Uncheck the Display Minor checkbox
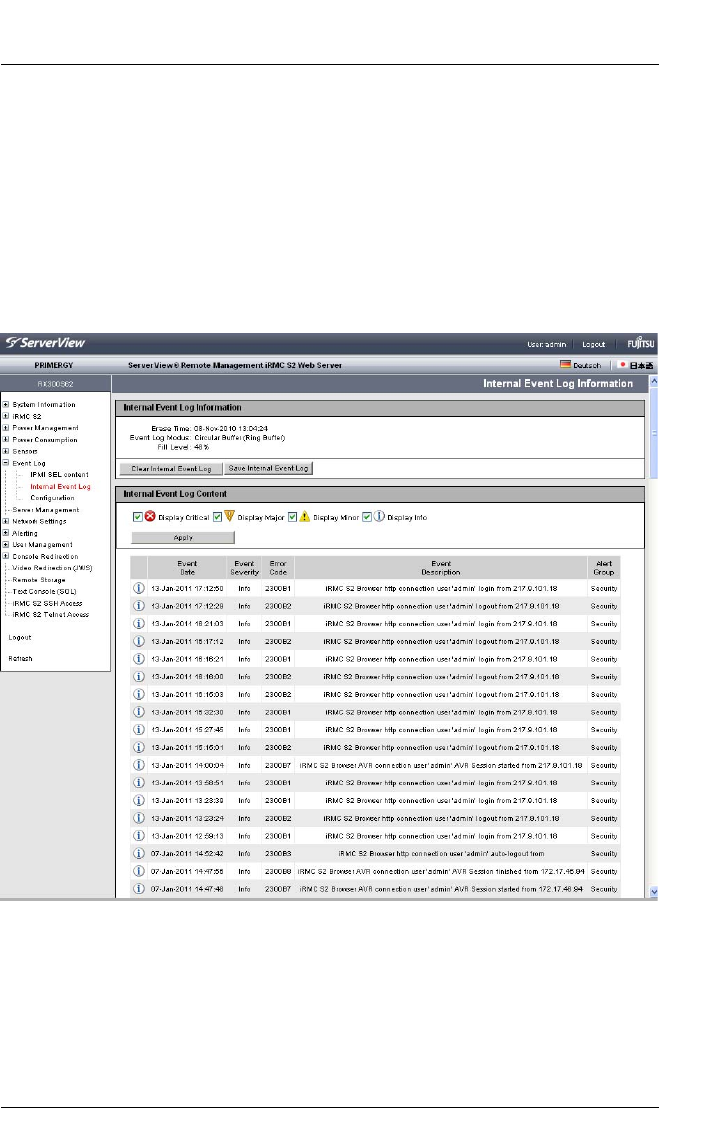The height and width of the screenshot is (1138, 720). click(x=292, y=517)
